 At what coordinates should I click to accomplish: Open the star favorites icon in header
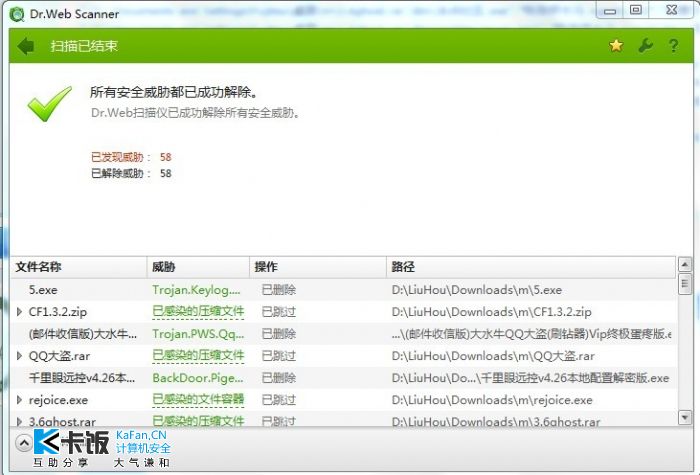click(616, 46)
